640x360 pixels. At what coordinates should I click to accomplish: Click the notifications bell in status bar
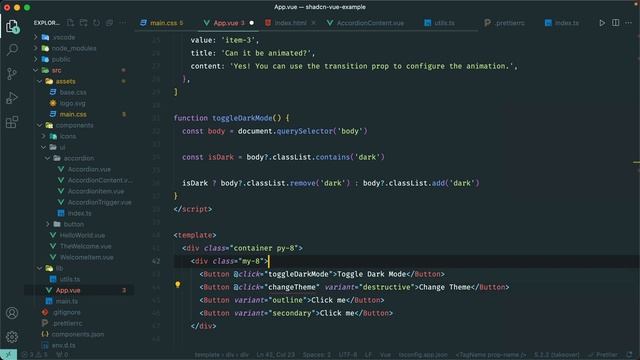(x=629, y=355)
